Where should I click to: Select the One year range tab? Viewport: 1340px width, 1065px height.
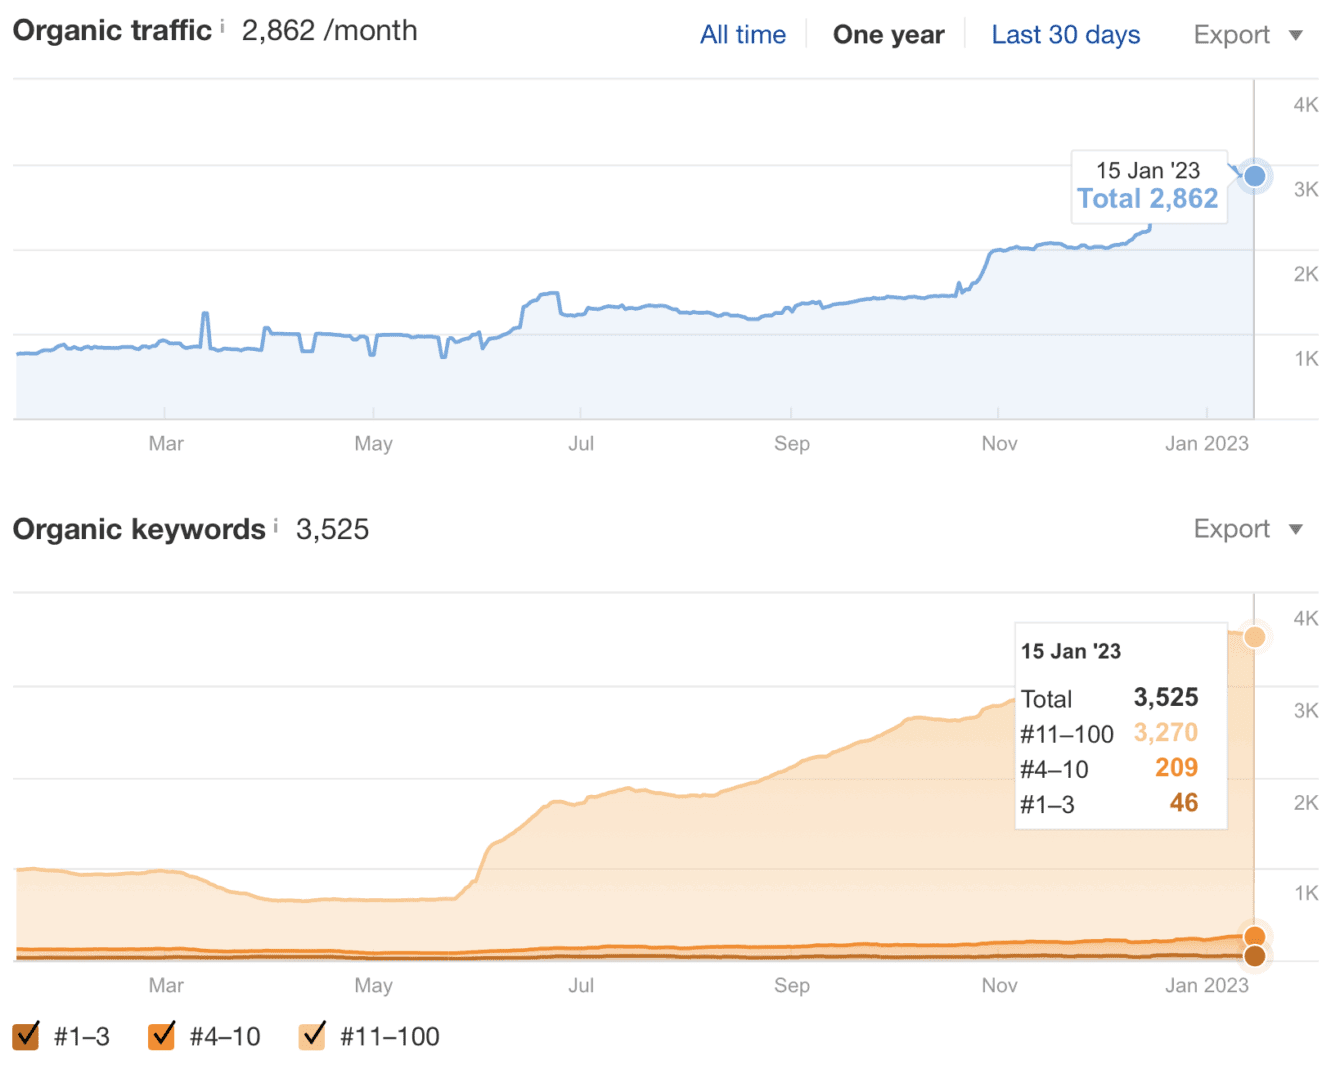click(x=888, y=35)
